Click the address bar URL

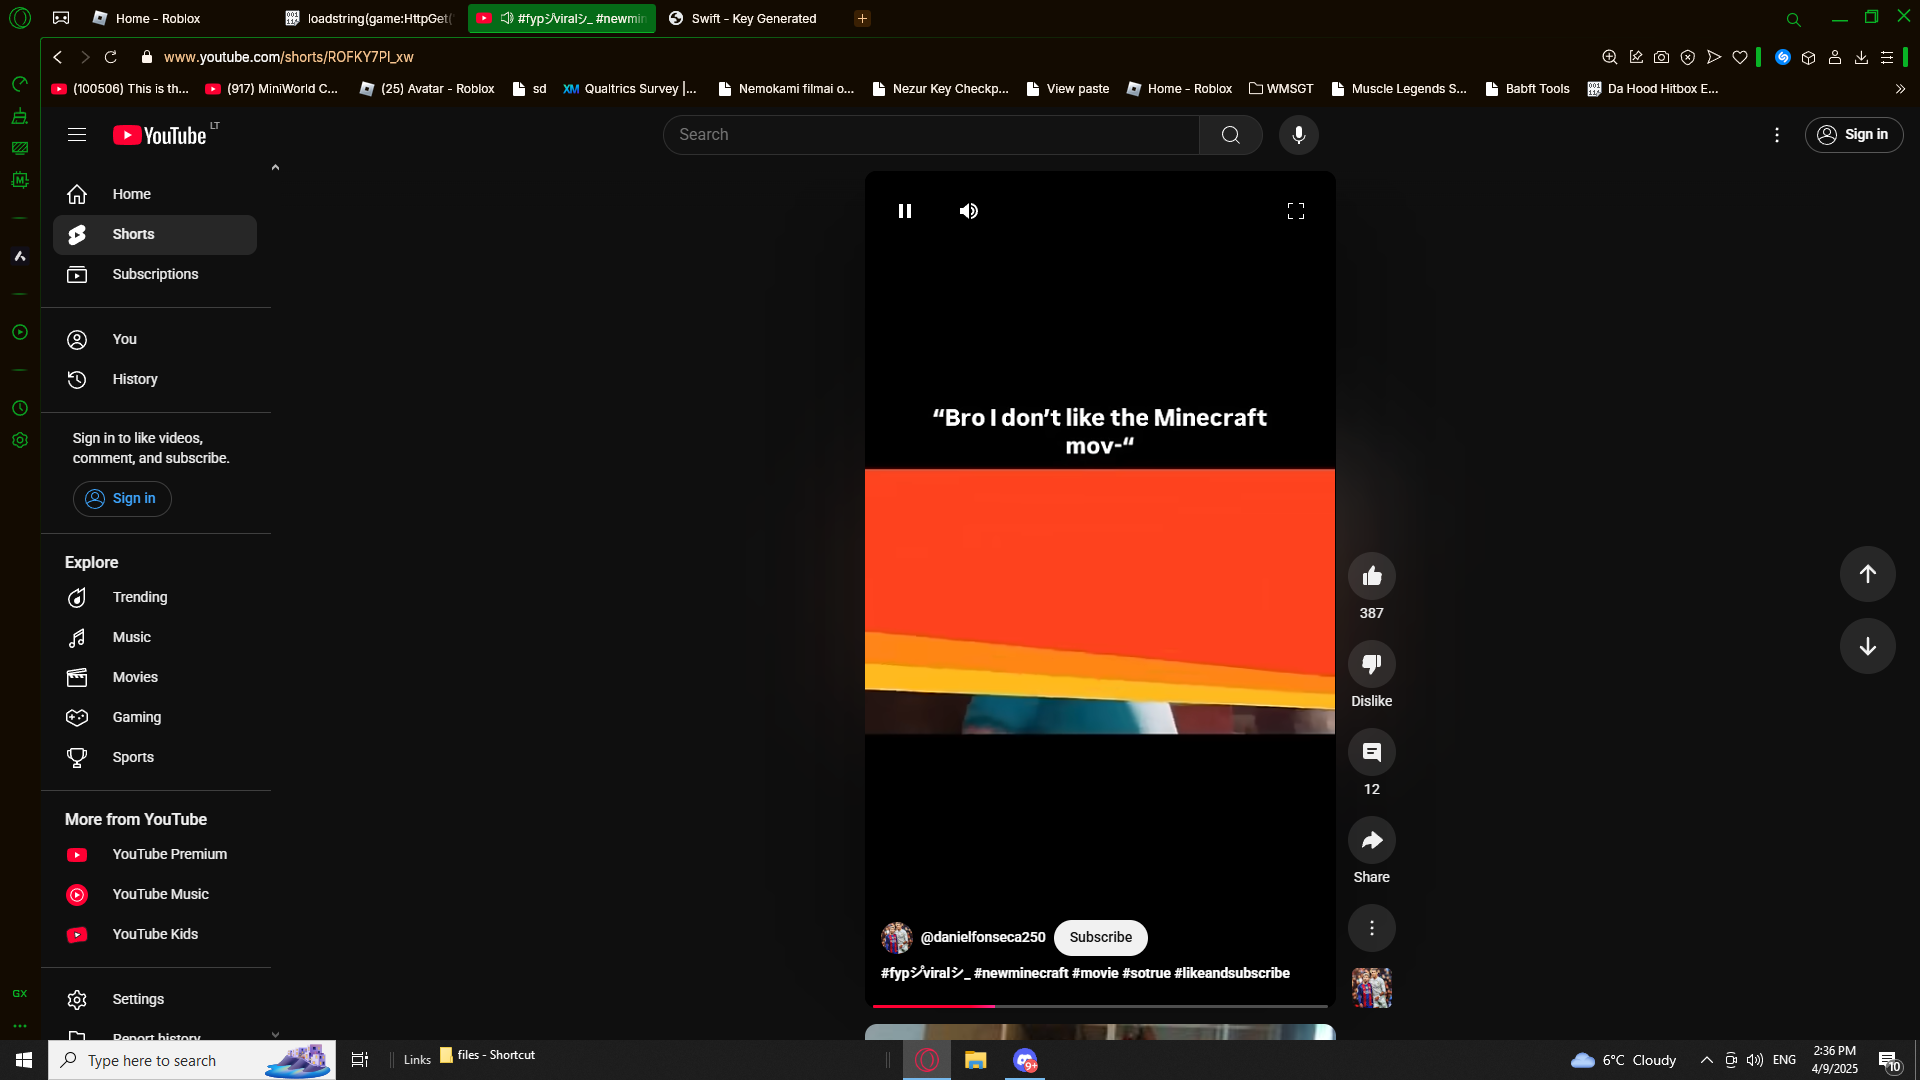click(289, 57)
